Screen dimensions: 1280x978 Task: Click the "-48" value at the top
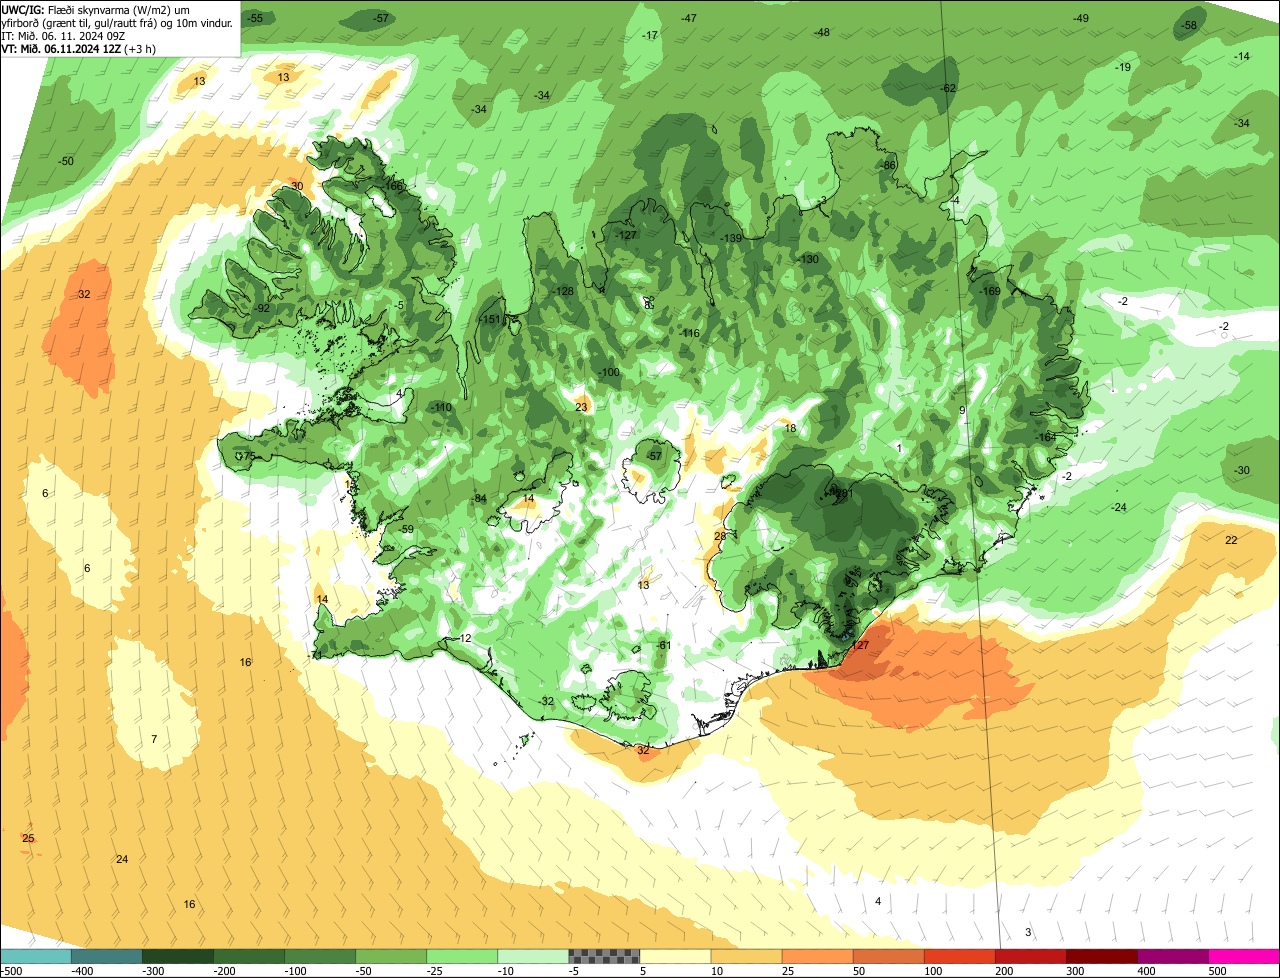822,32
